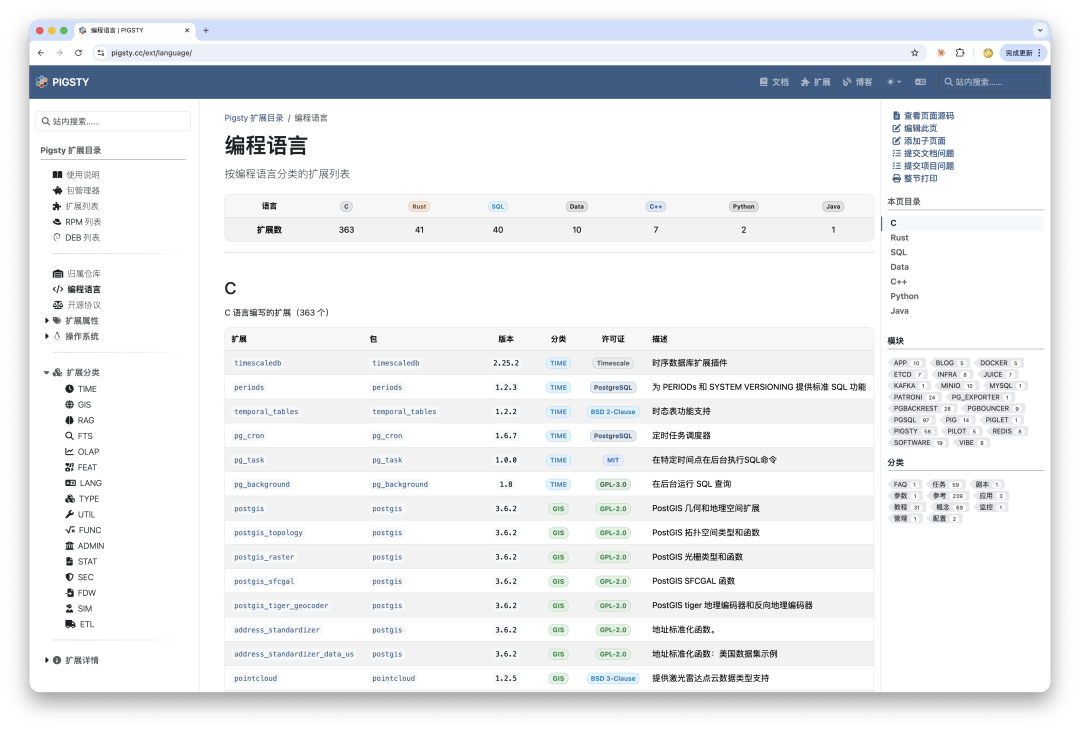Click the navbar 站内搜索 search field
The width and height of the screenshot is (1080, 731).
[992, 82]
